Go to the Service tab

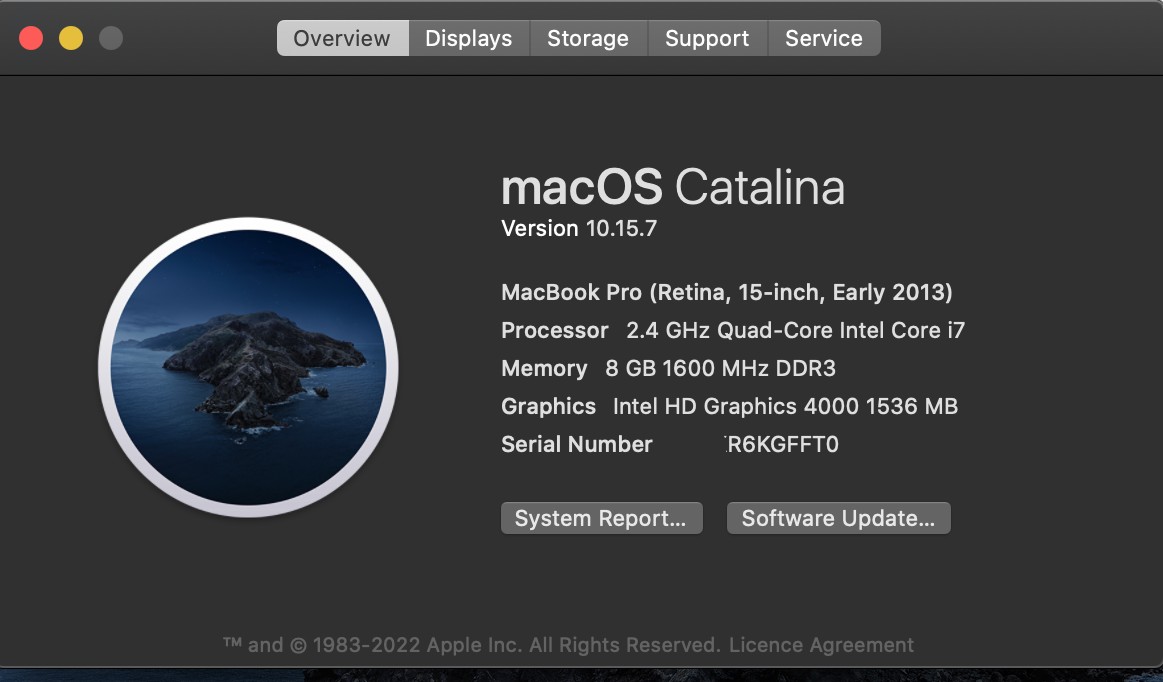pos(824,39)
